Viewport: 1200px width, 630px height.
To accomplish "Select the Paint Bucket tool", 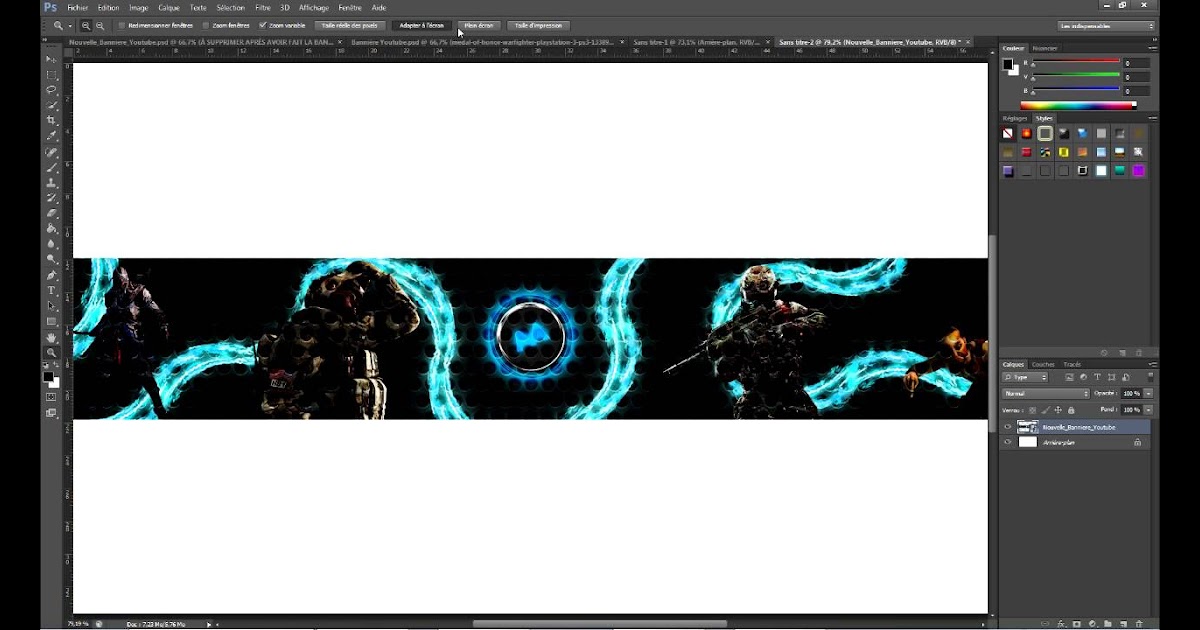I will [x=52, y=229].
